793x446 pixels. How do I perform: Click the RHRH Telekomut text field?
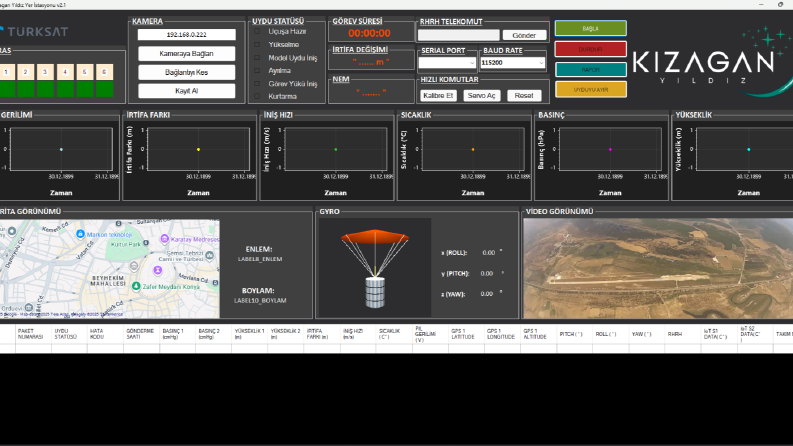458,35
